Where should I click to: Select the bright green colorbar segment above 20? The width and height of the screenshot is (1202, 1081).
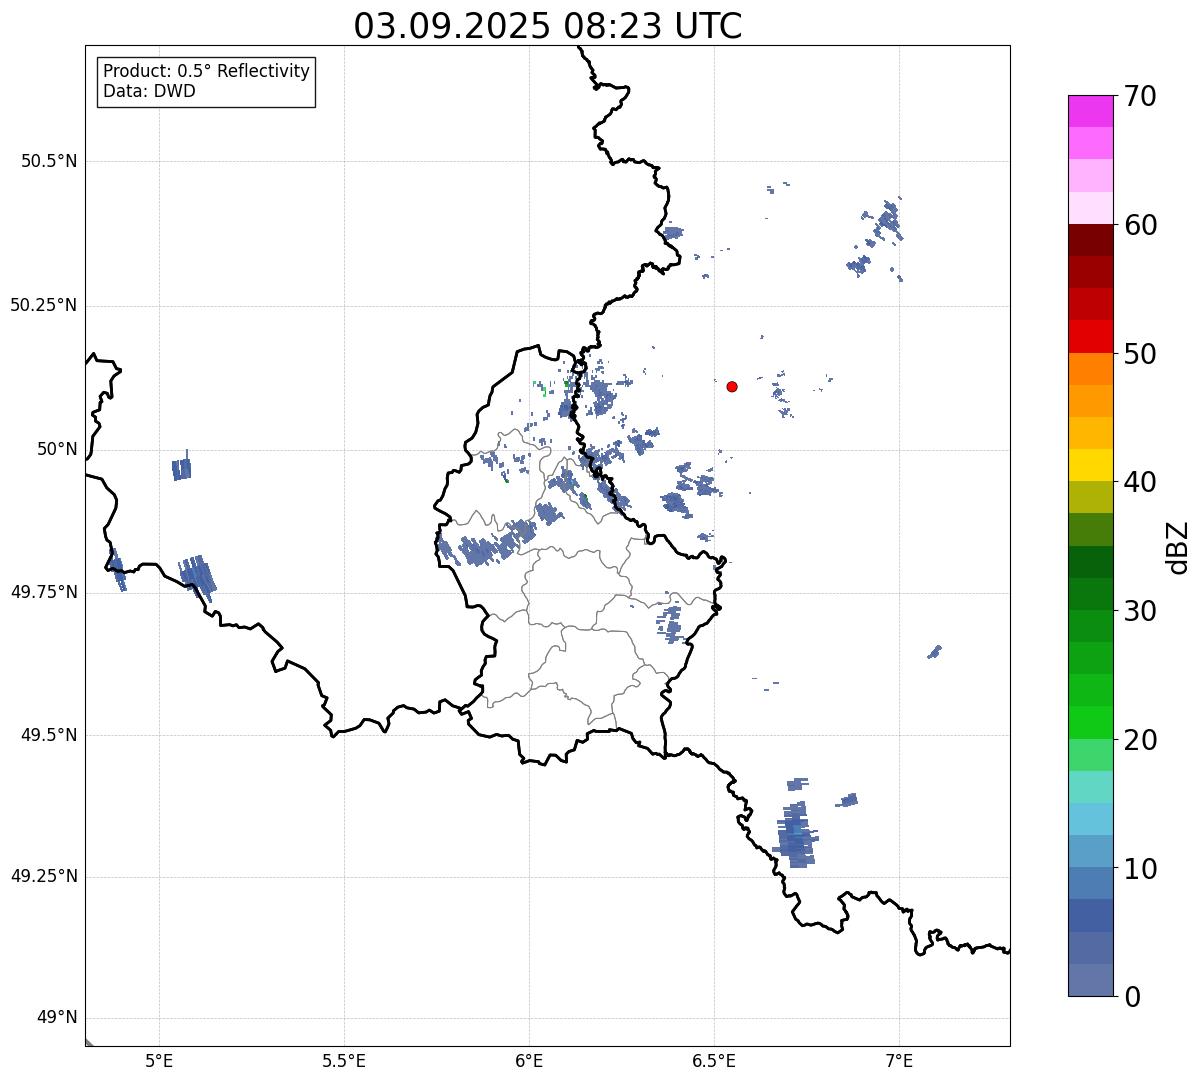pos(1090,723)
